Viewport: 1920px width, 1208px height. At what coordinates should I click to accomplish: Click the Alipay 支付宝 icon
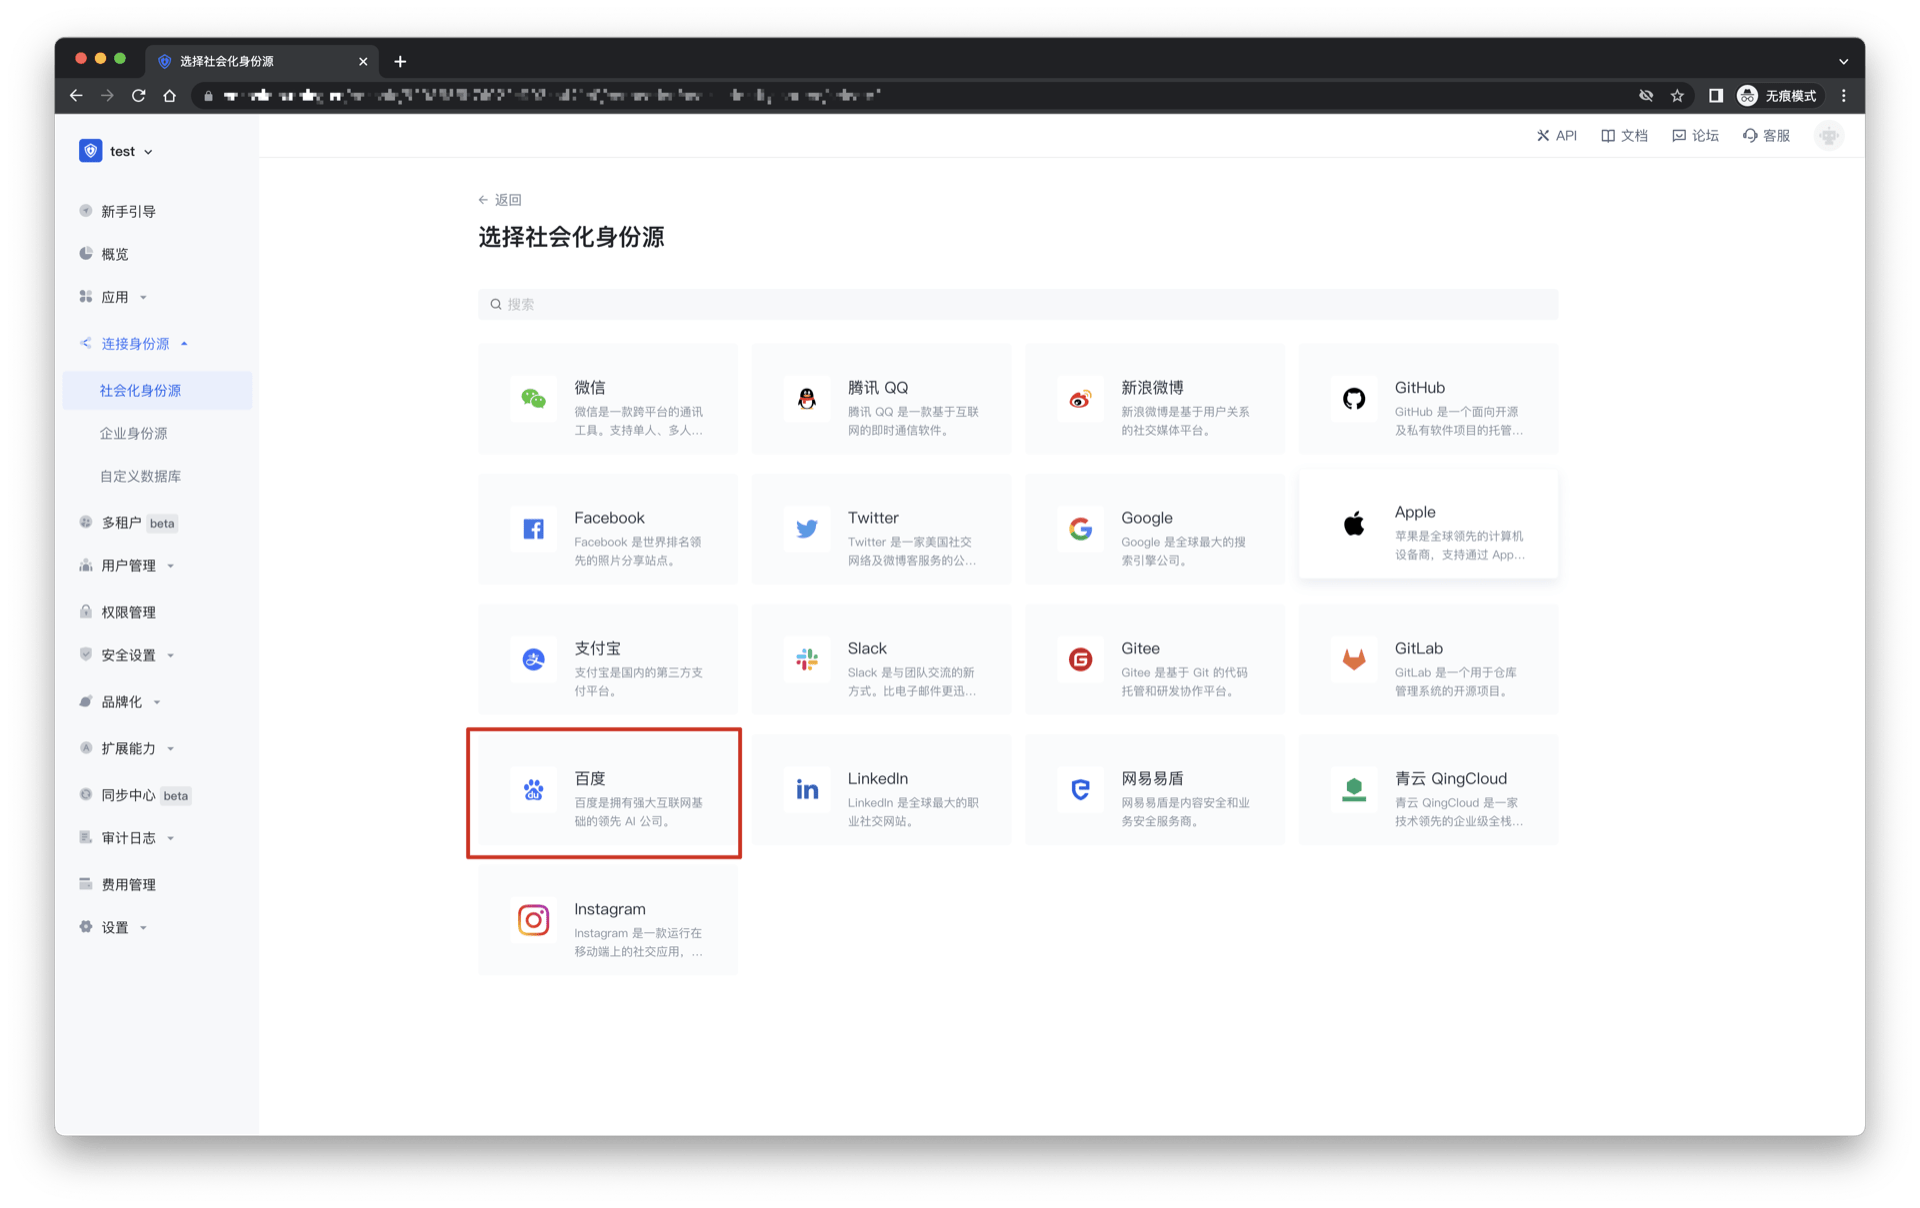point(533,659)
